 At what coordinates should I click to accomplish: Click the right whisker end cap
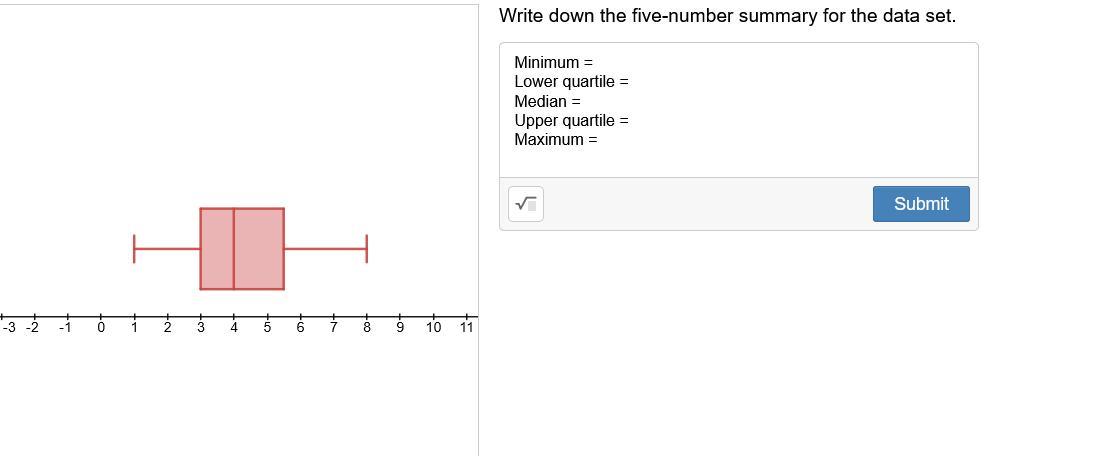click(x=366, y=248)
